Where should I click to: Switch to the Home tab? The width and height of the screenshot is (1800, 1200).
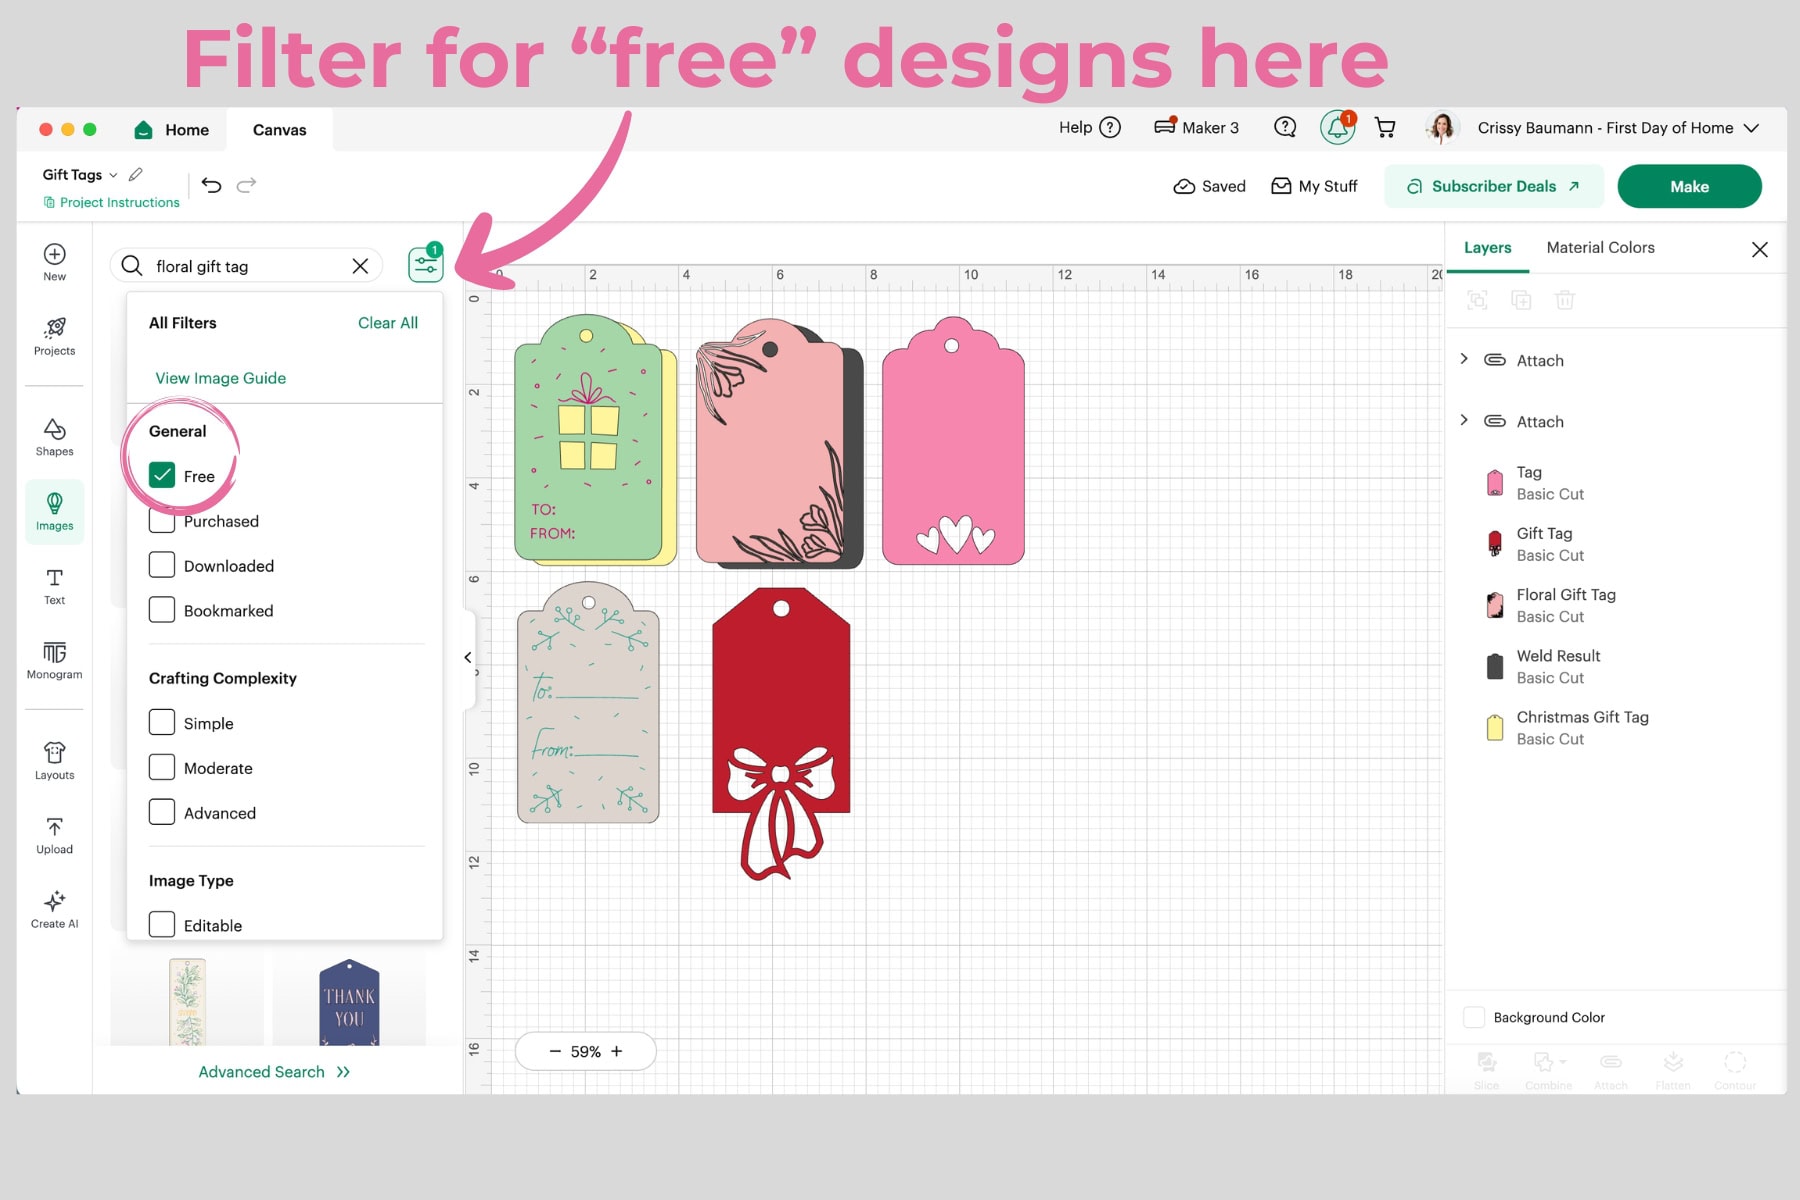(172, 130)
